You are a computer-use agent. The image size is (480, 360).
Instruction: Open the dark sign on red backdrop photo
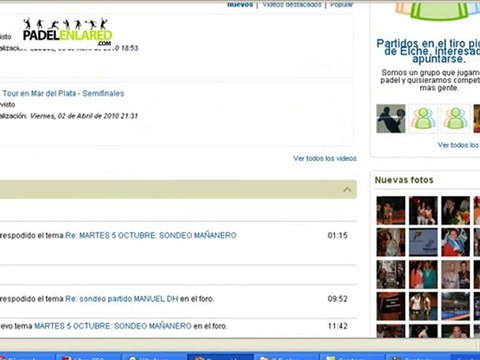(391, 306)
